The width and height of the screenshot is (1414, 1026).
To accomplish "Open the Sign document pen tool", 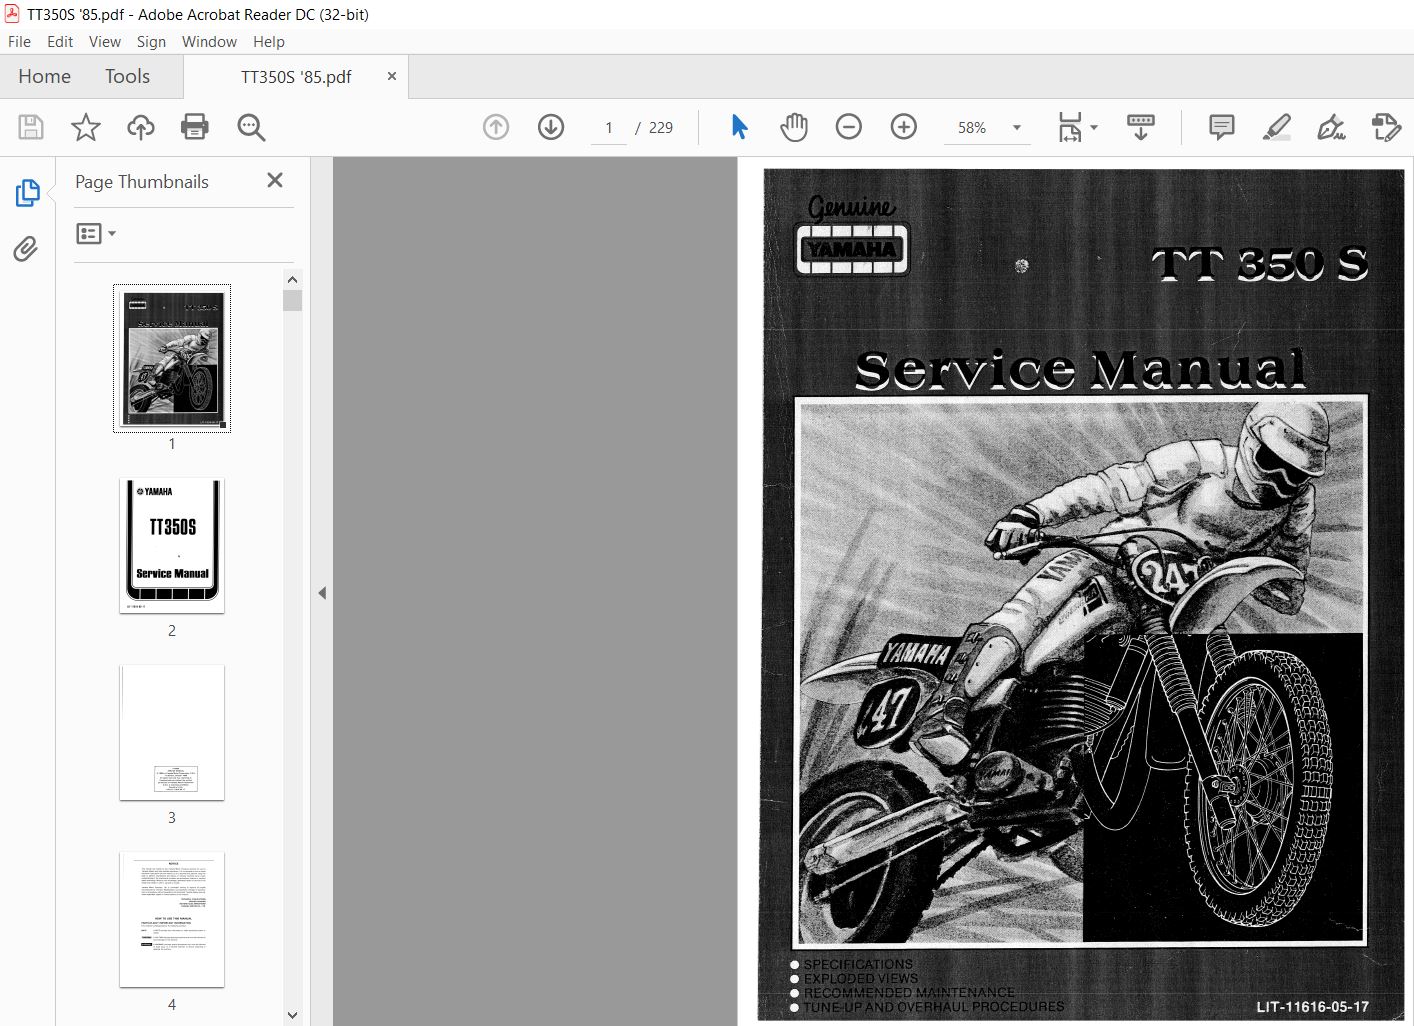I will click(1331, 127).
